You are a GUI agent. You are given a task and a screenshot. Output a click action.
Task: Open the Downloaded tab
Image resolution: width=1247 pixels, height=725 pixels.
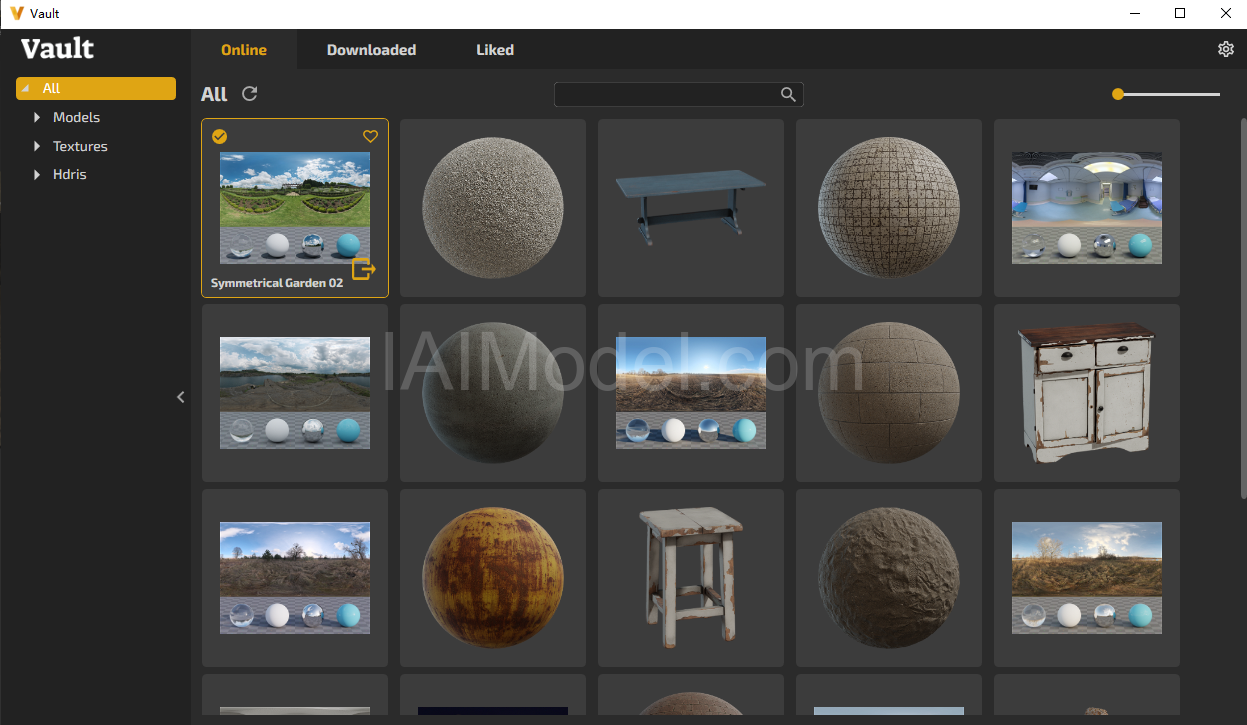click(371, 50)
